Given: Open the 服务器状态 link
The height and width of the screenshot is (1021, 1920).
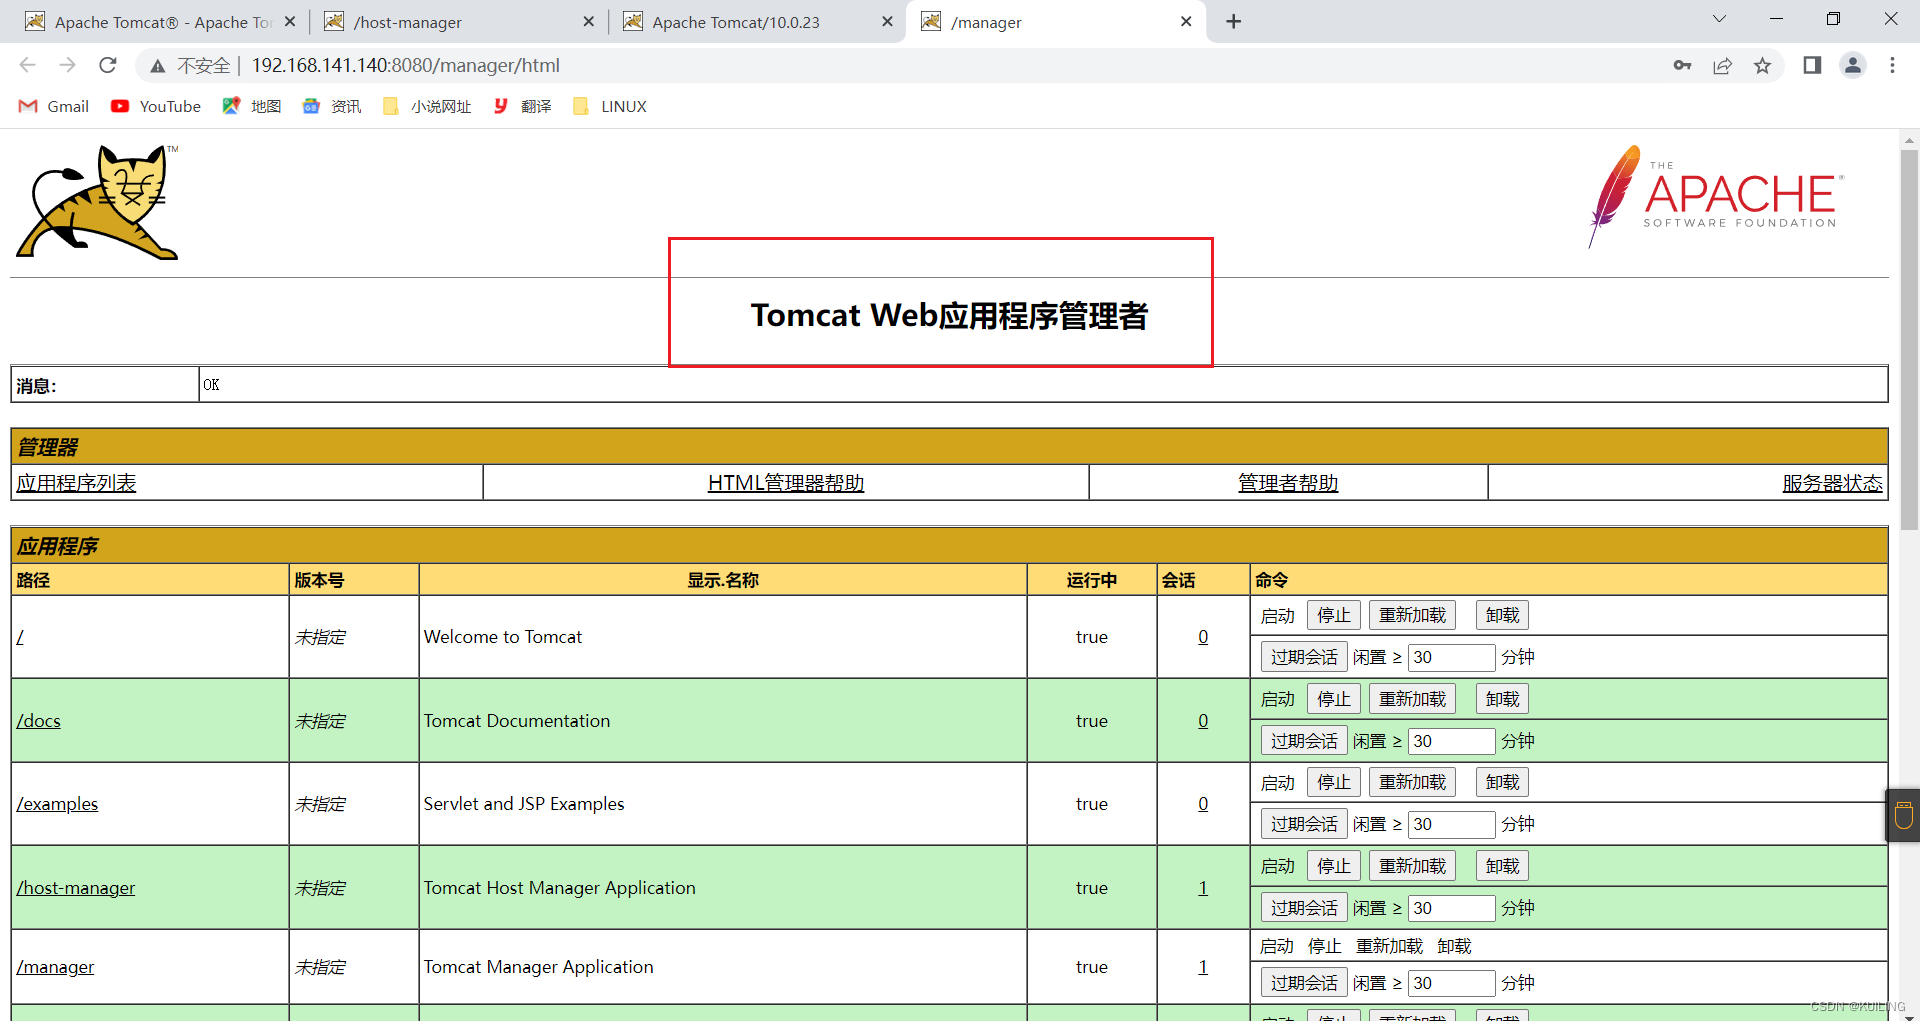Looking at the screenshot, I should tap(1832, 483).
